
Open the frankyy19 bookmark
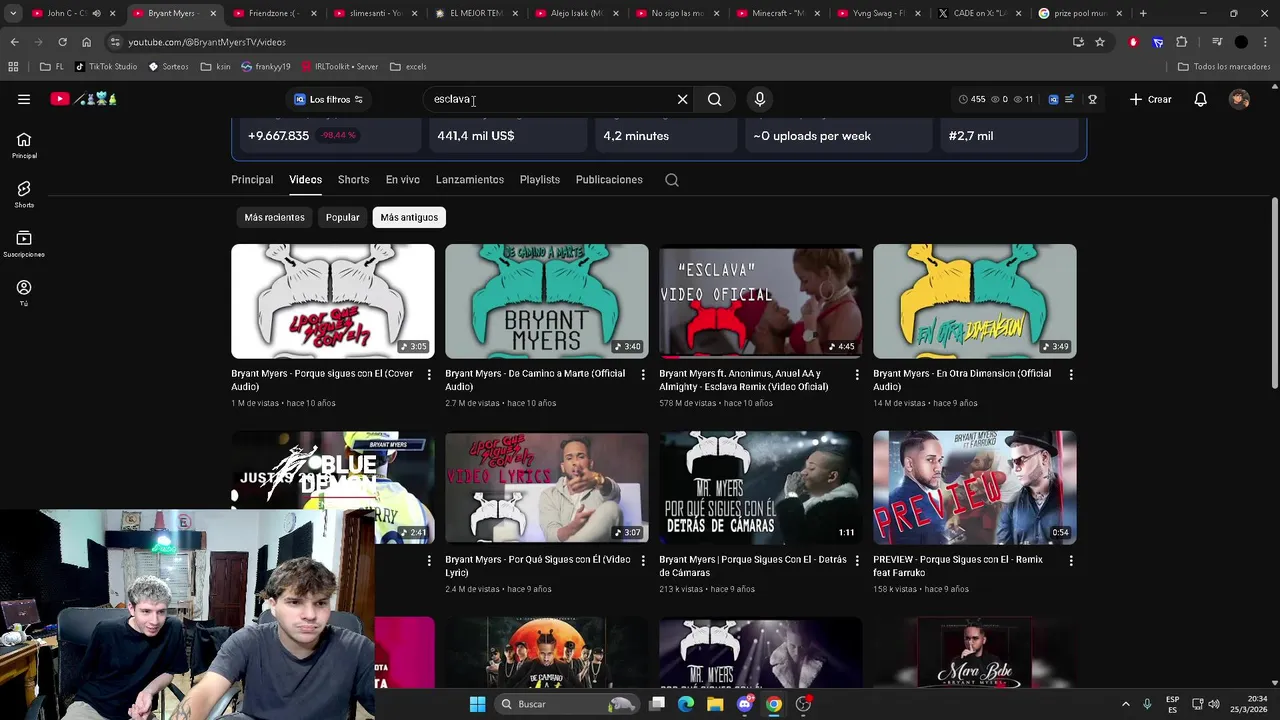[265, 66]
